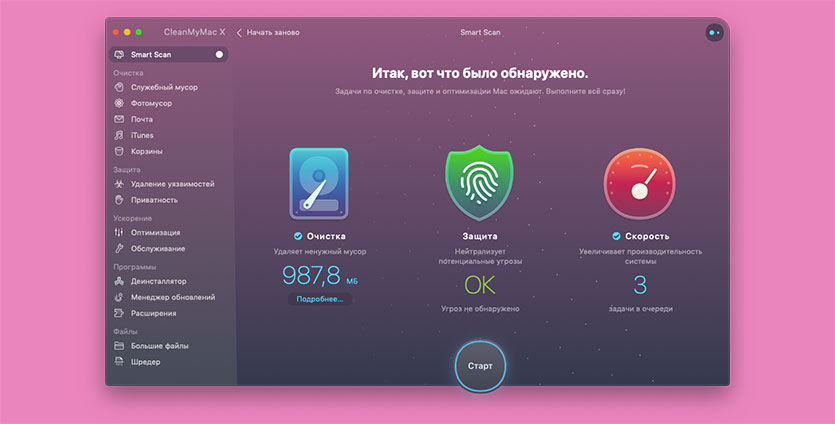
Task: Click the Деинсталлятор icon
Action: [119, 281]
